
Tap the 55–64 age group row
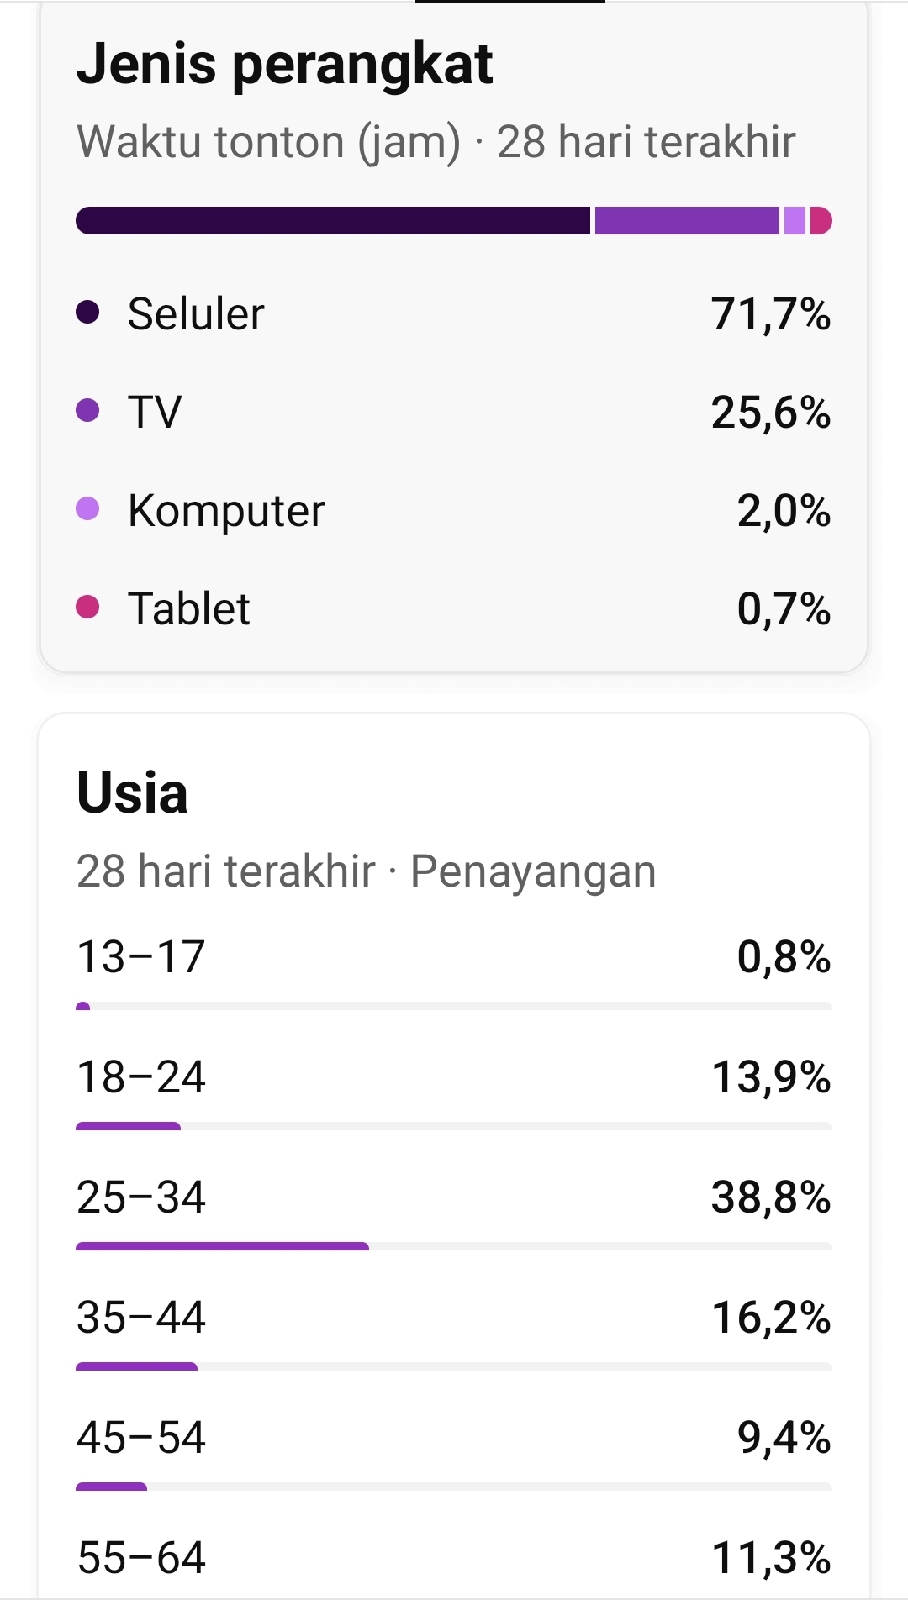[x=454, y=1558]
